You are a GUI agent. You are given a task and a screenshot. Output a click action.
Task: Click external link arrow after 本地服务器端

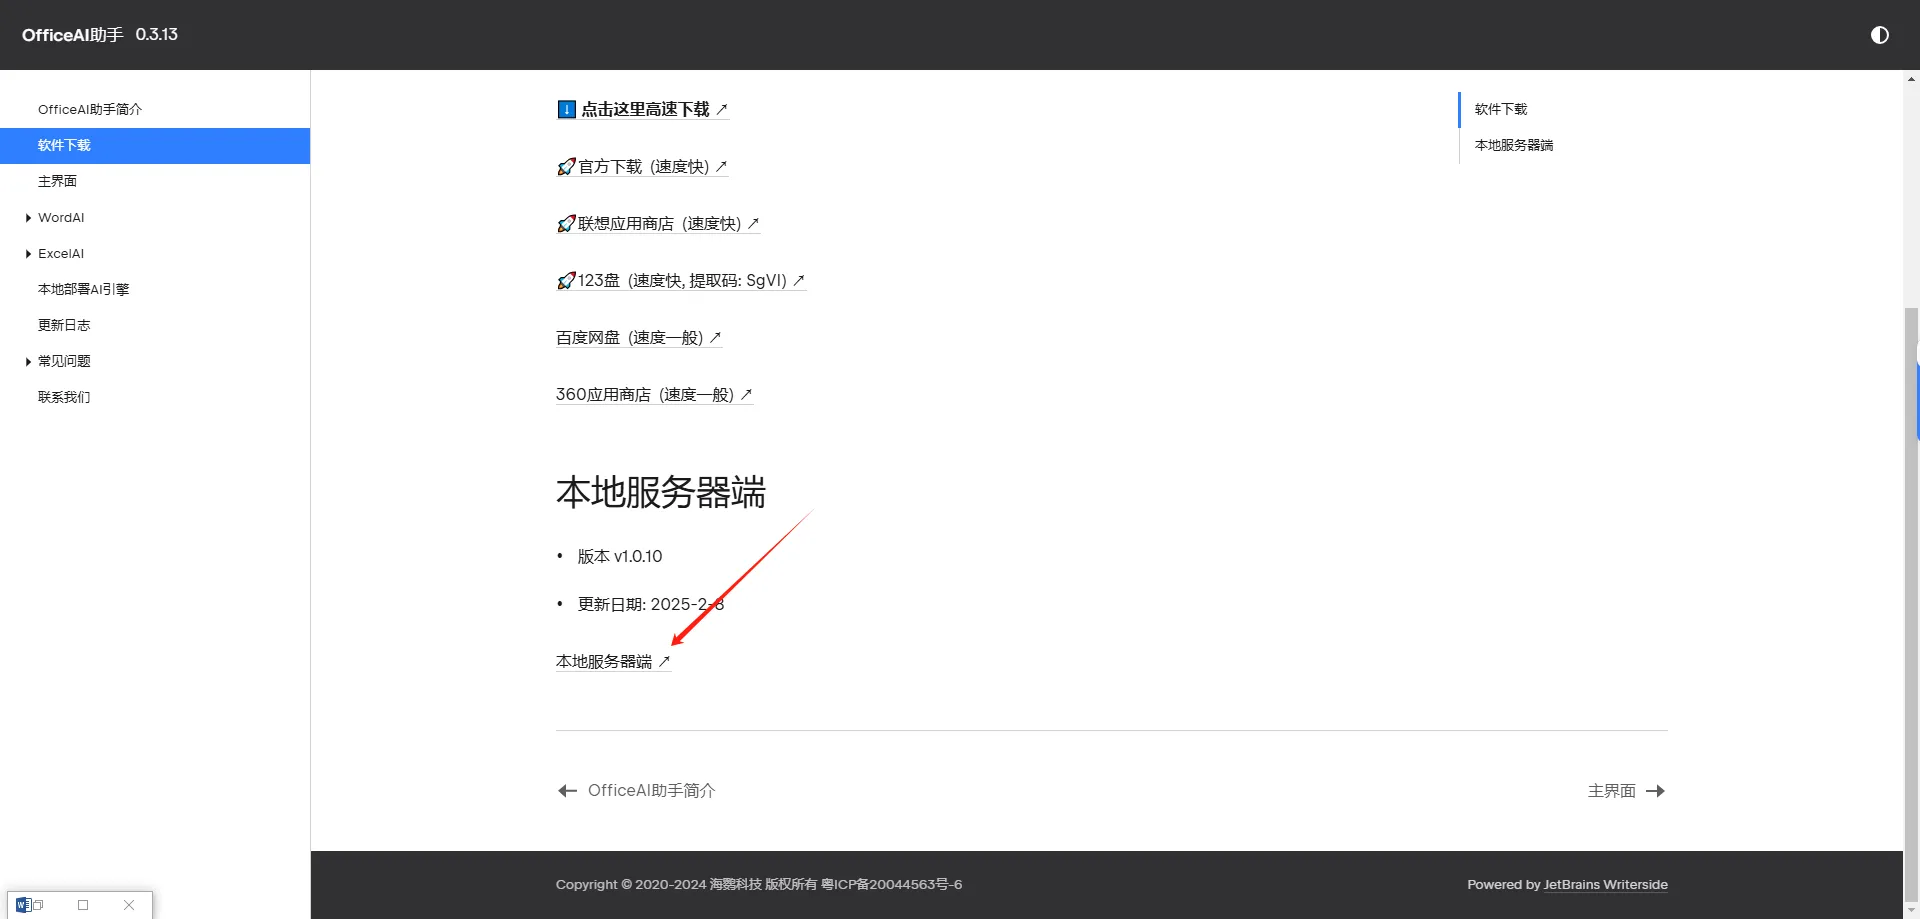[664, 662]
